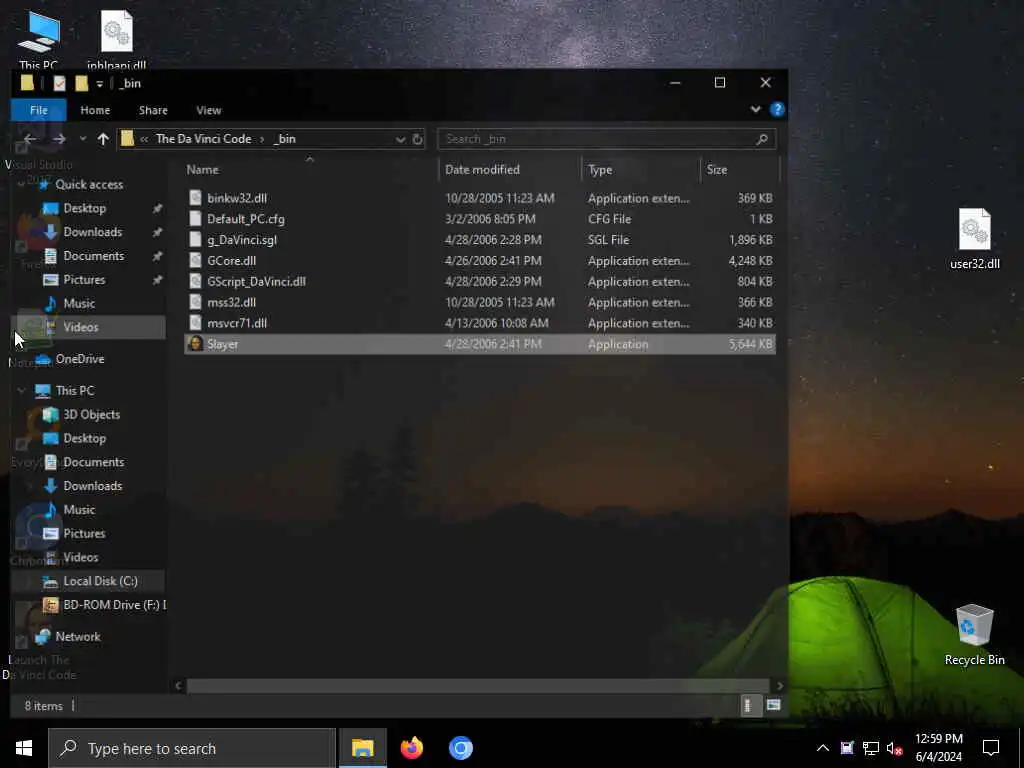
Task: Open the Home ribbon tab
Action: click(95, 110)
